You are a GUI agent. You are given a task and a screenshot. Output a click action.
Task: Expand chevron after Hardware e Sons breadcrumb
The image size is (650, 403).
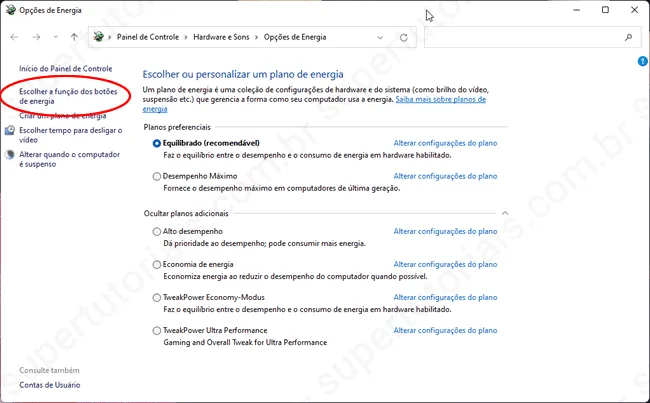257,37
